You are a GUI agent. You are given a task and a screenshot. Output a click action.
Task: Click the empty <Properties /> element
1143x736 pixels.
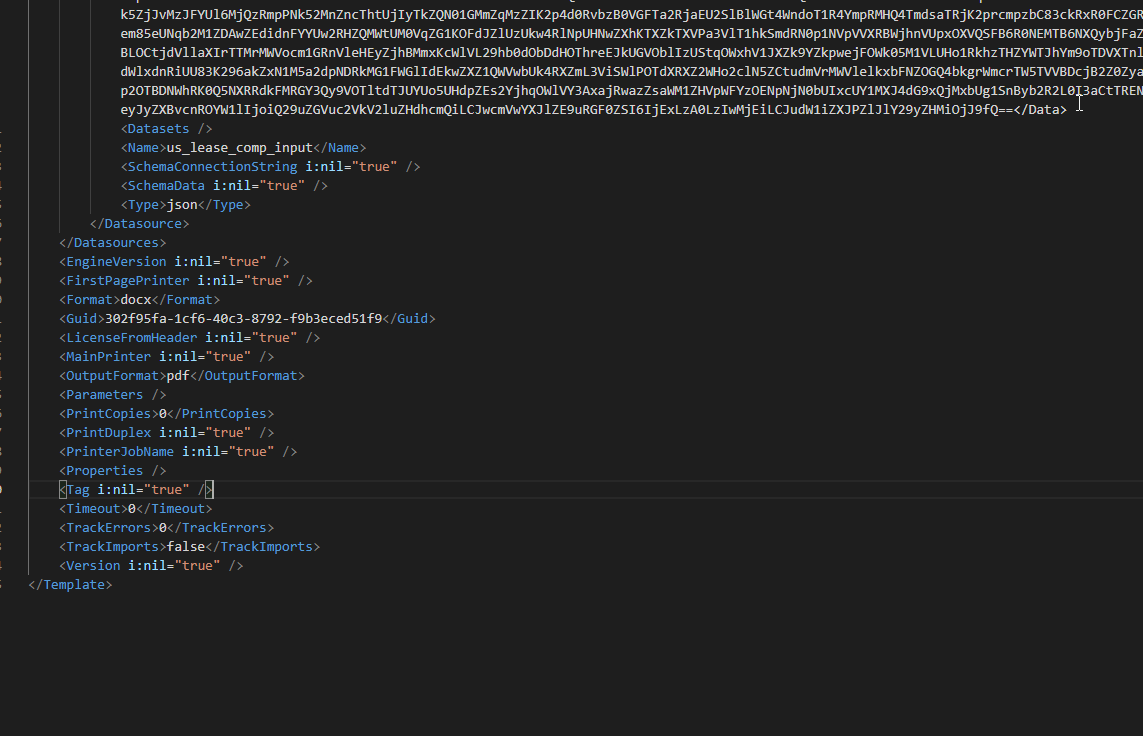point(112,469)
